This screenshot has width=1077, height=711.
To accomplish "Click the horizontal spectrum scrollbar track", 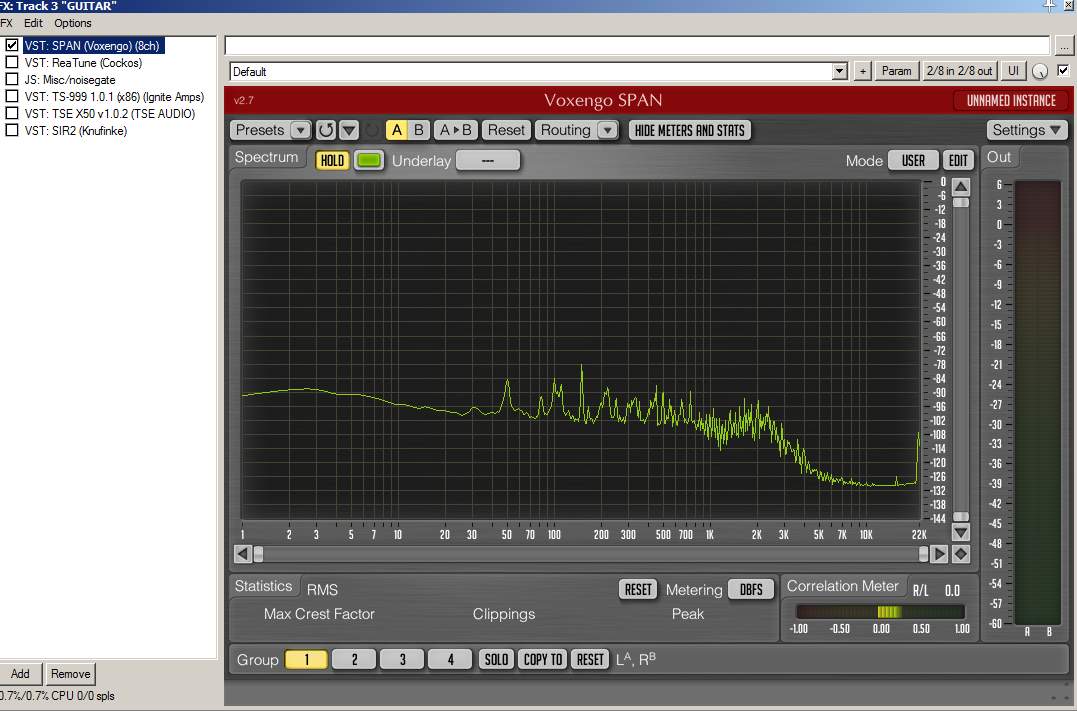I will click(590, 554).
